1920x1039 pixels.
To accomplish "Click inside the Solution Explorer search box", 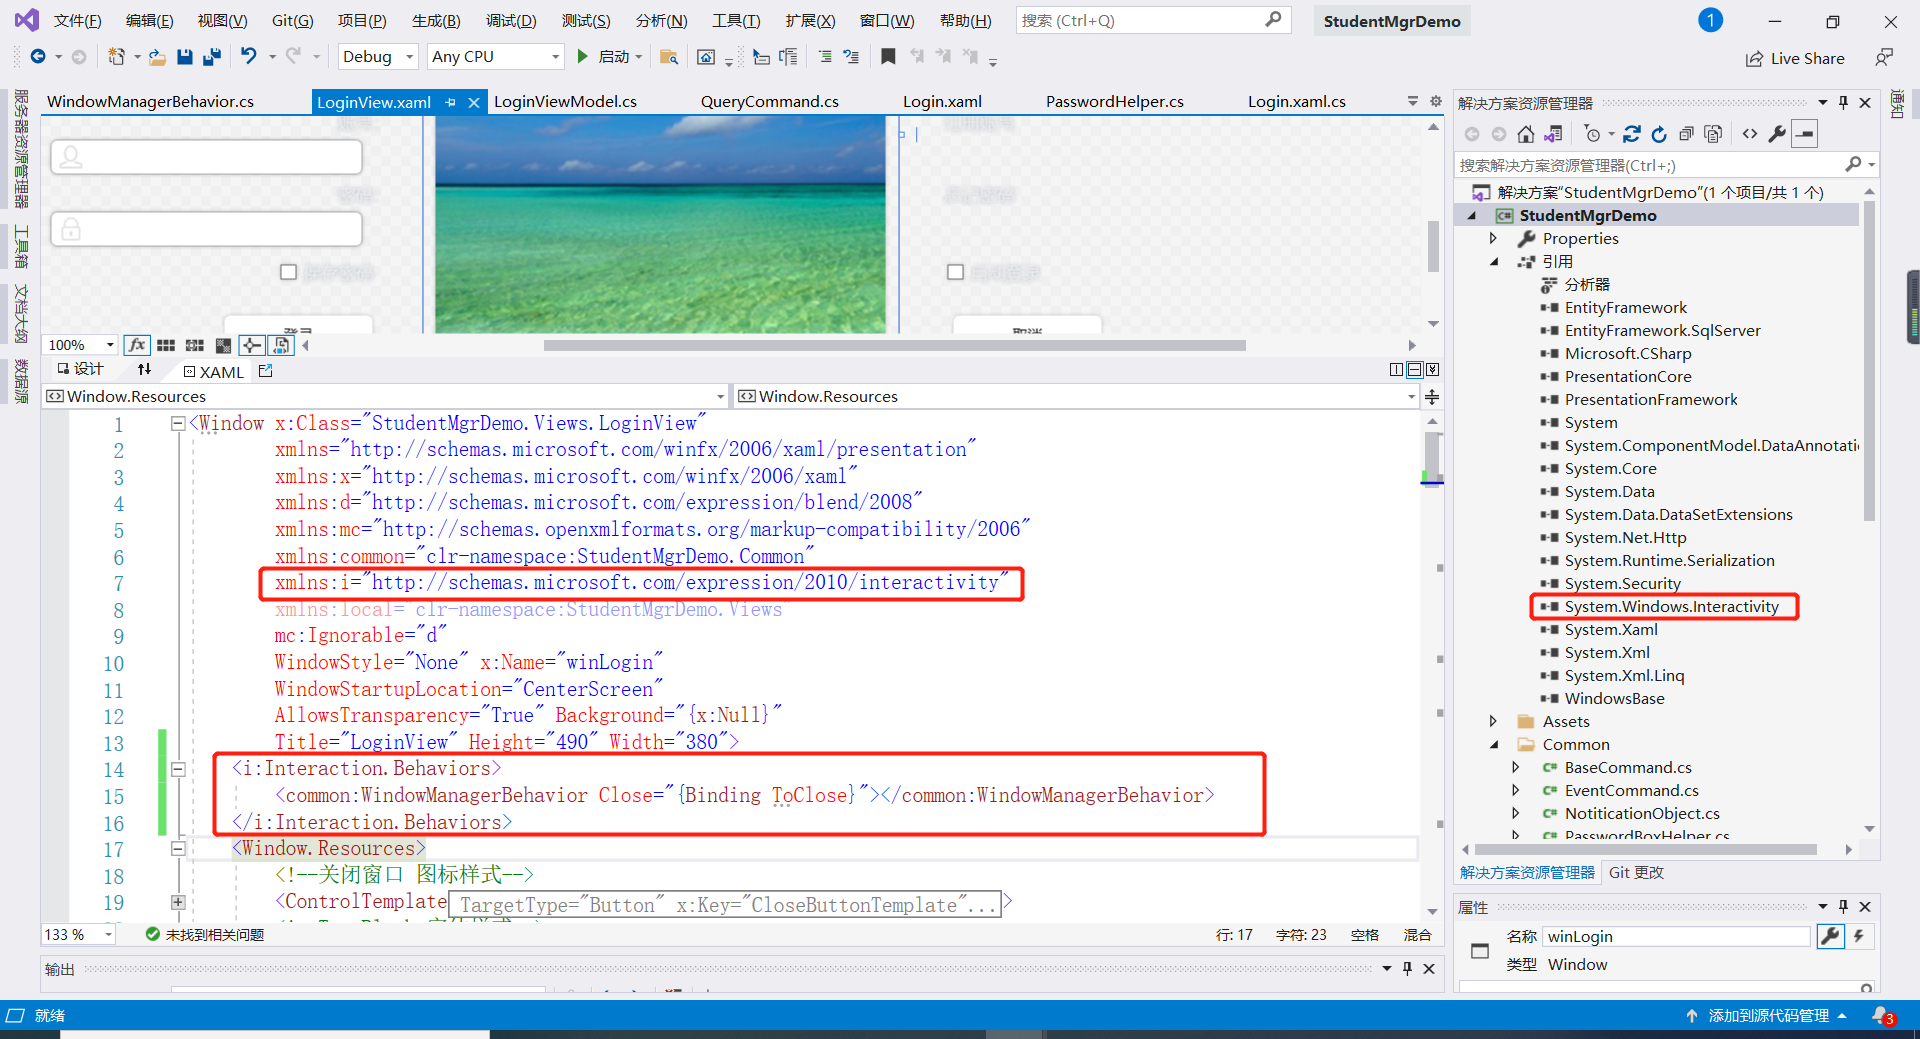I will point(1650,164).
